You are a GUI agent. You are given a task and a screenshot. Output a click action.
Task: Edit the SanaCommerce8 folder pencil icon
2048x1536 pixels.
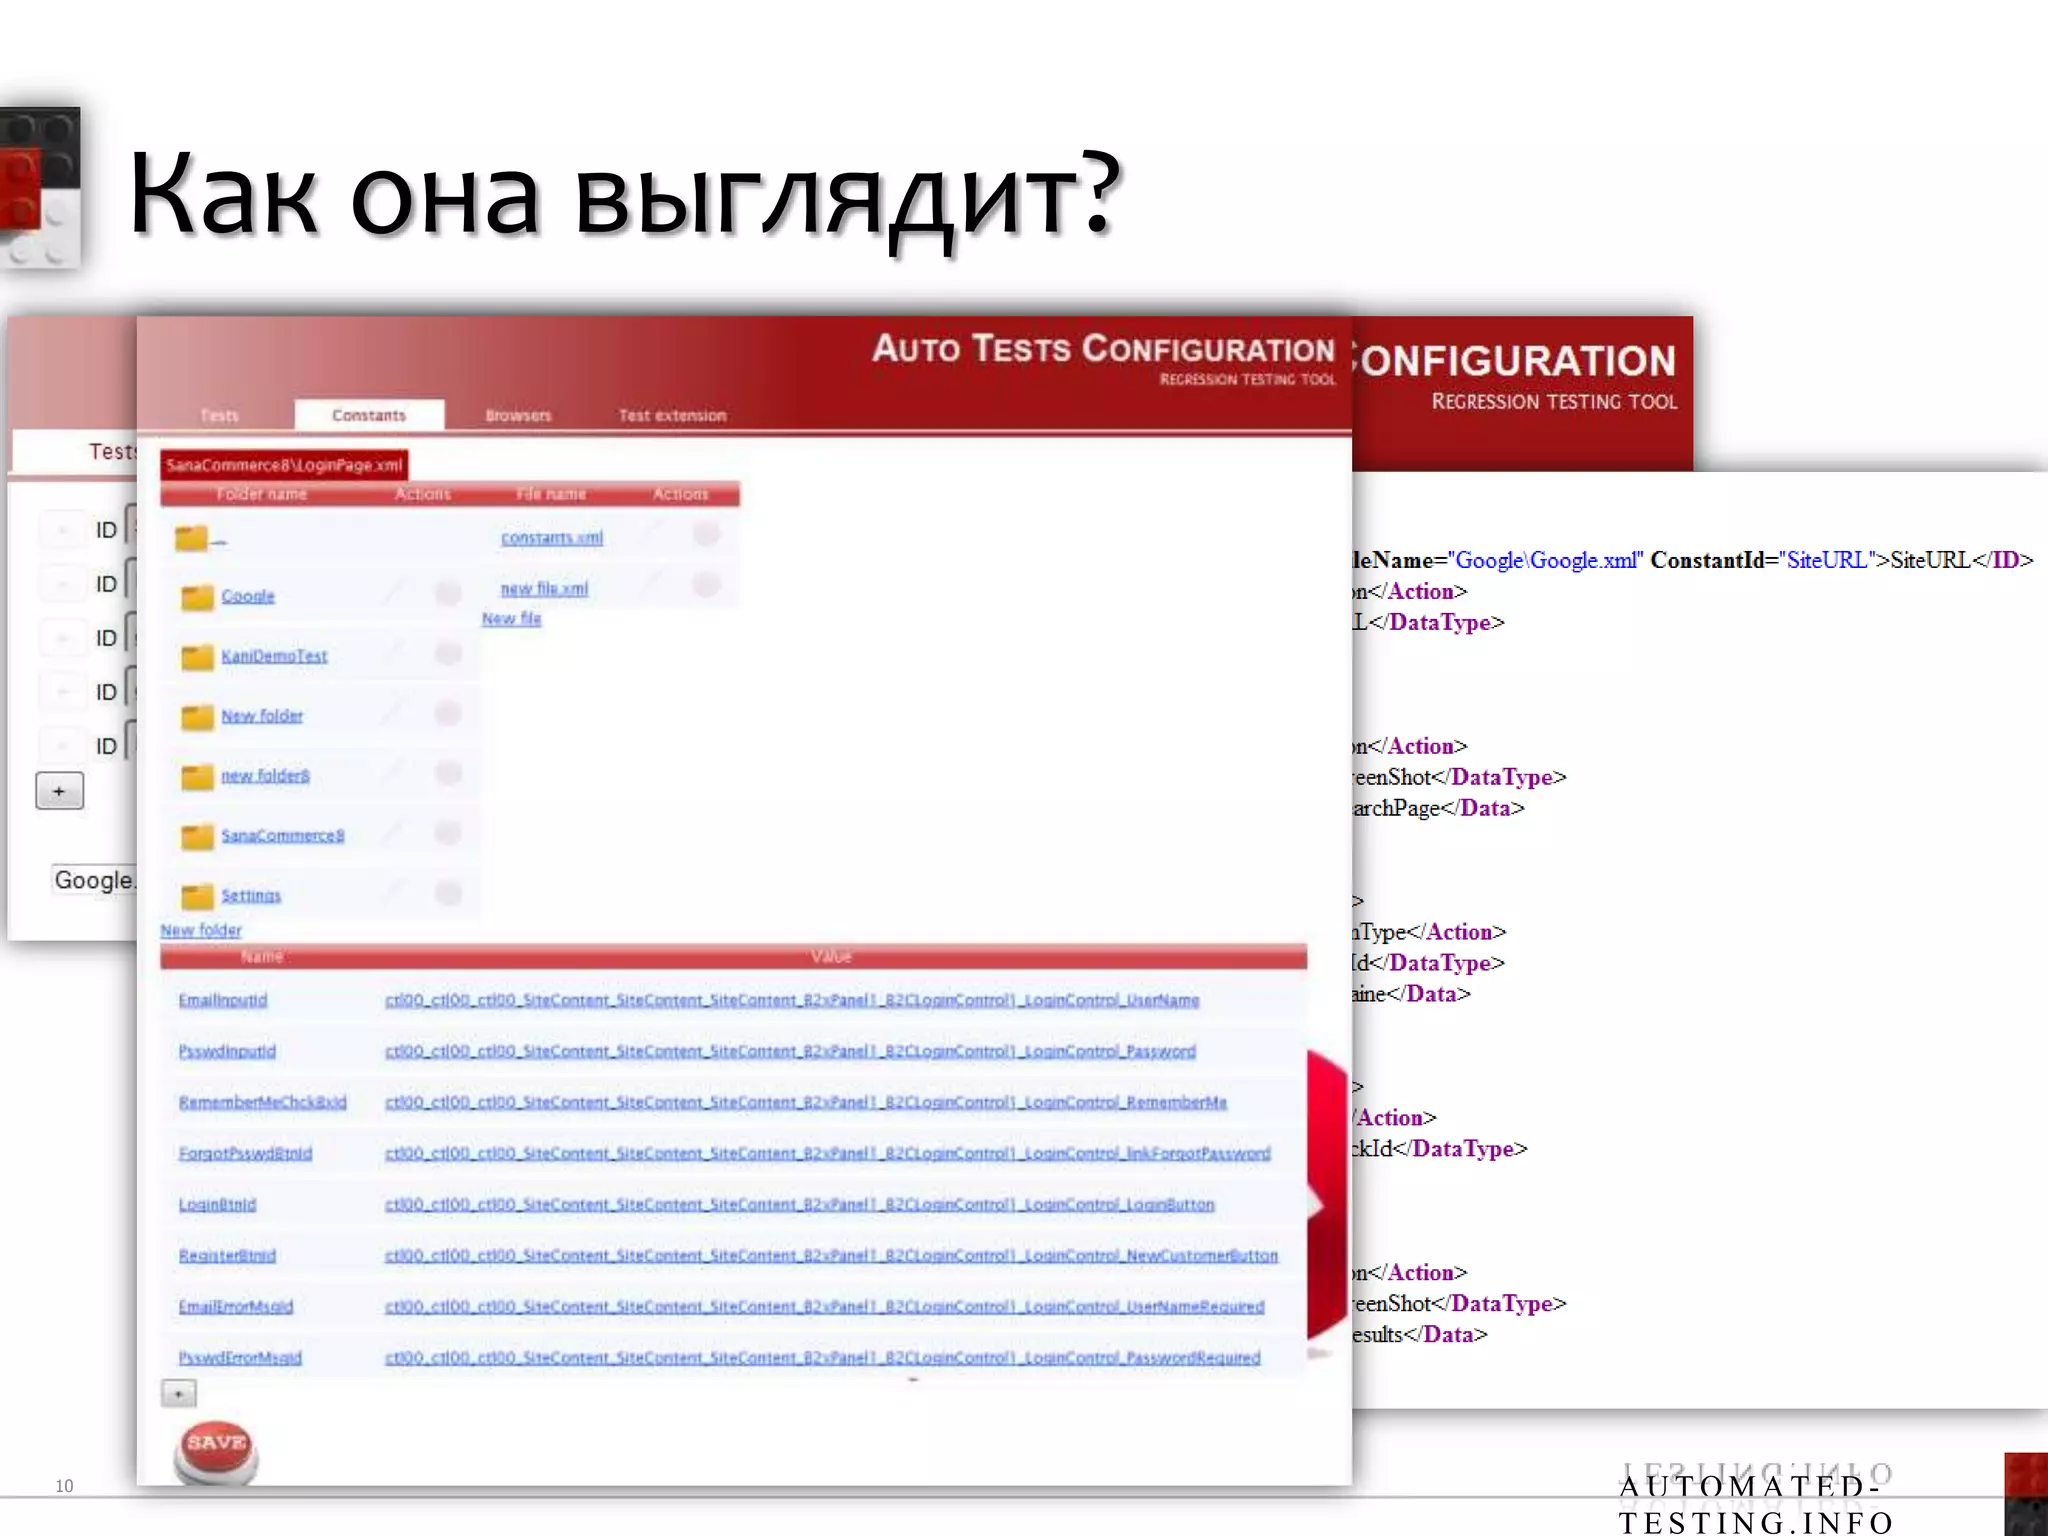click(395, 833)
